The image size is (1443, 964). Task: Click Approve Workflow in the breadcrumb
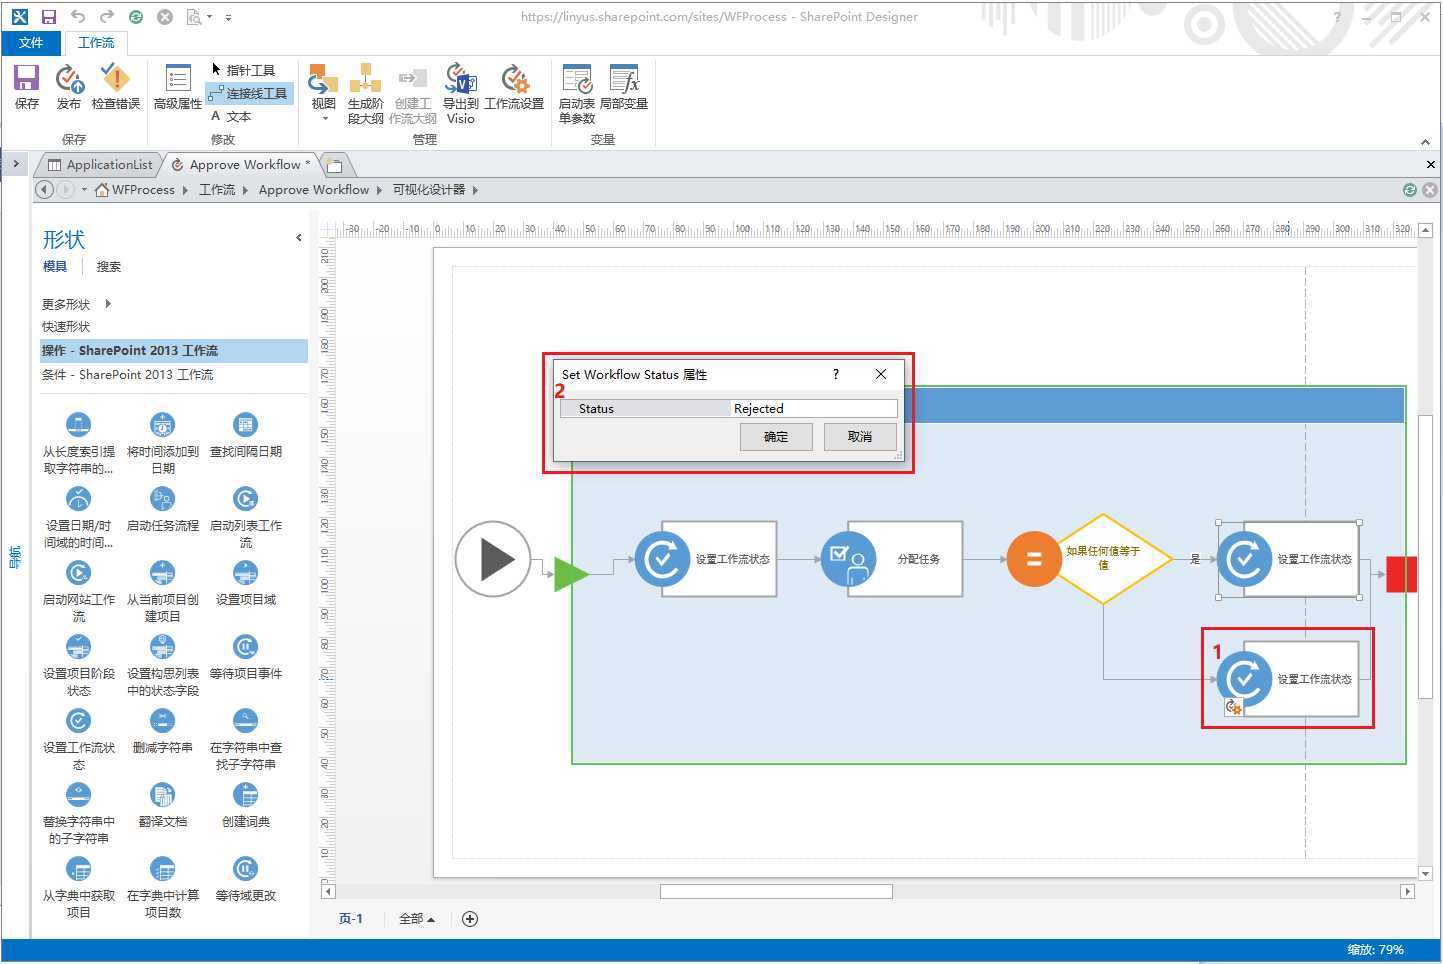click(314, 190)
